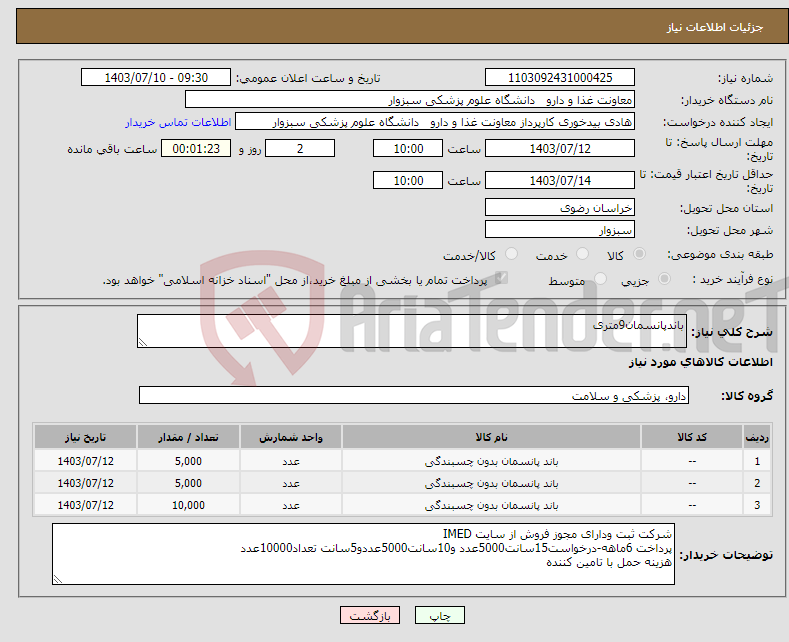
Task: Click quantity 5,000 in row 1
Action: pos(188,461)
